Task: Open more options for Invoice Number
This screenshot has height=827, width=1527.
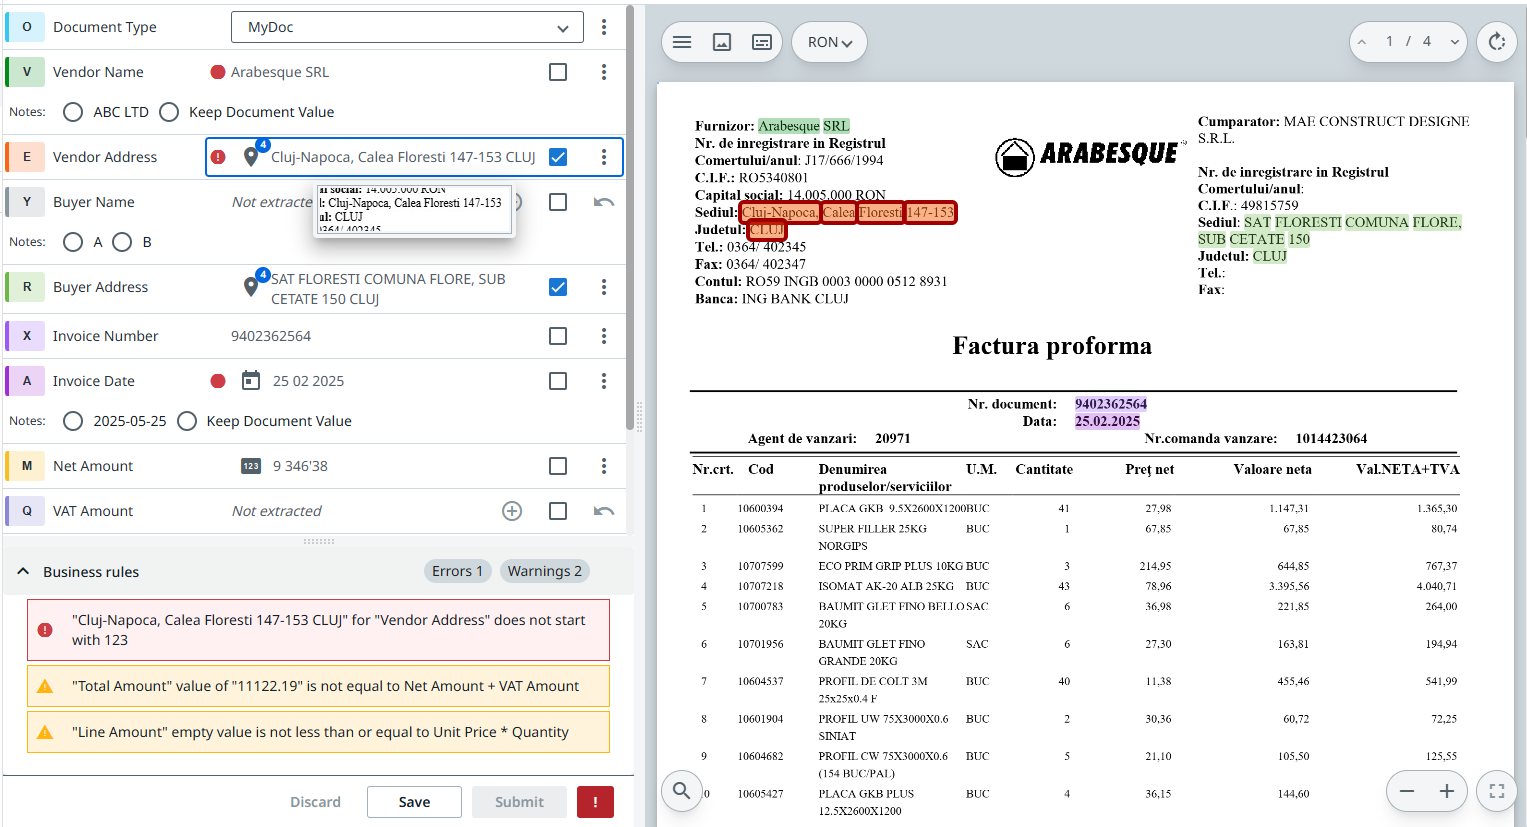Action: point(604,336)
